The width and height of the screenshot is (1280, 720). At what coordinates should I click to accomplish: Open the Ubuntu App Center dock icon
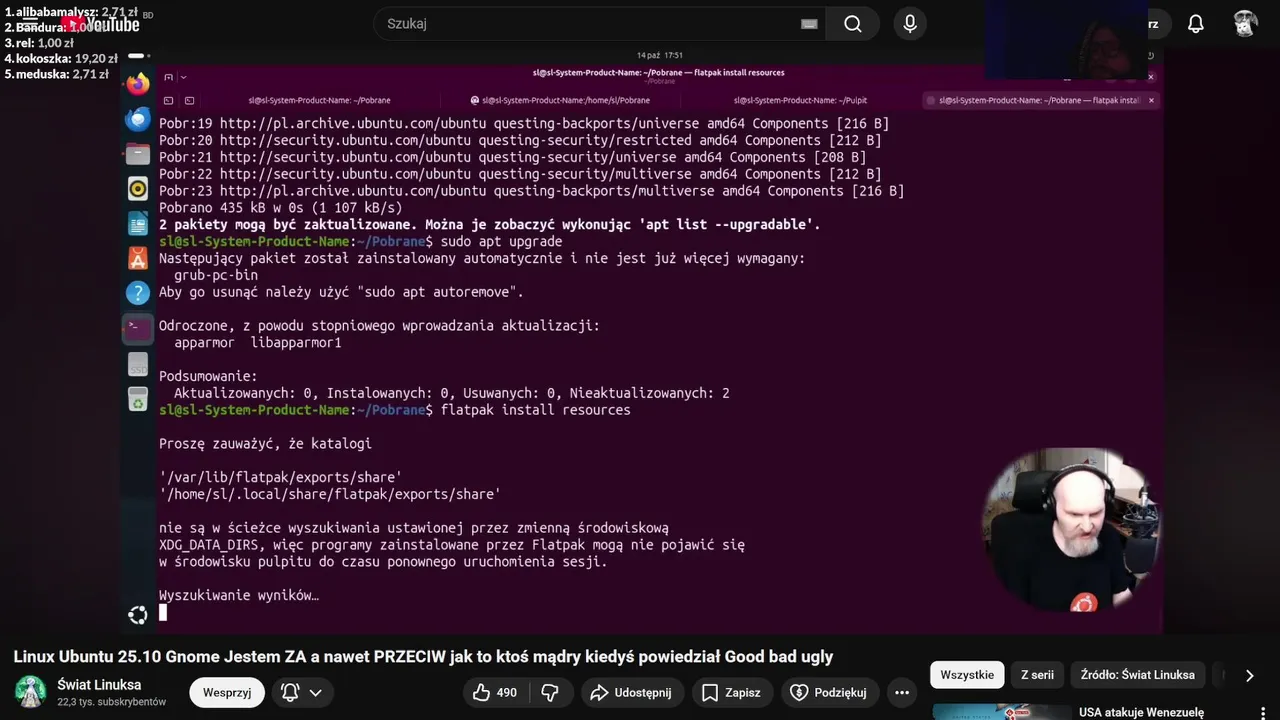[138, 259]
